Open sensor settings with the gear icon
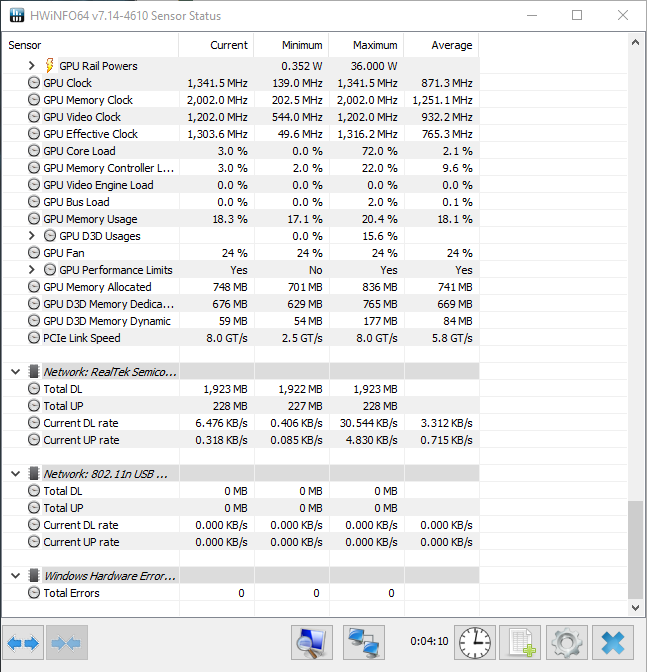 click(x=567, y=642)
